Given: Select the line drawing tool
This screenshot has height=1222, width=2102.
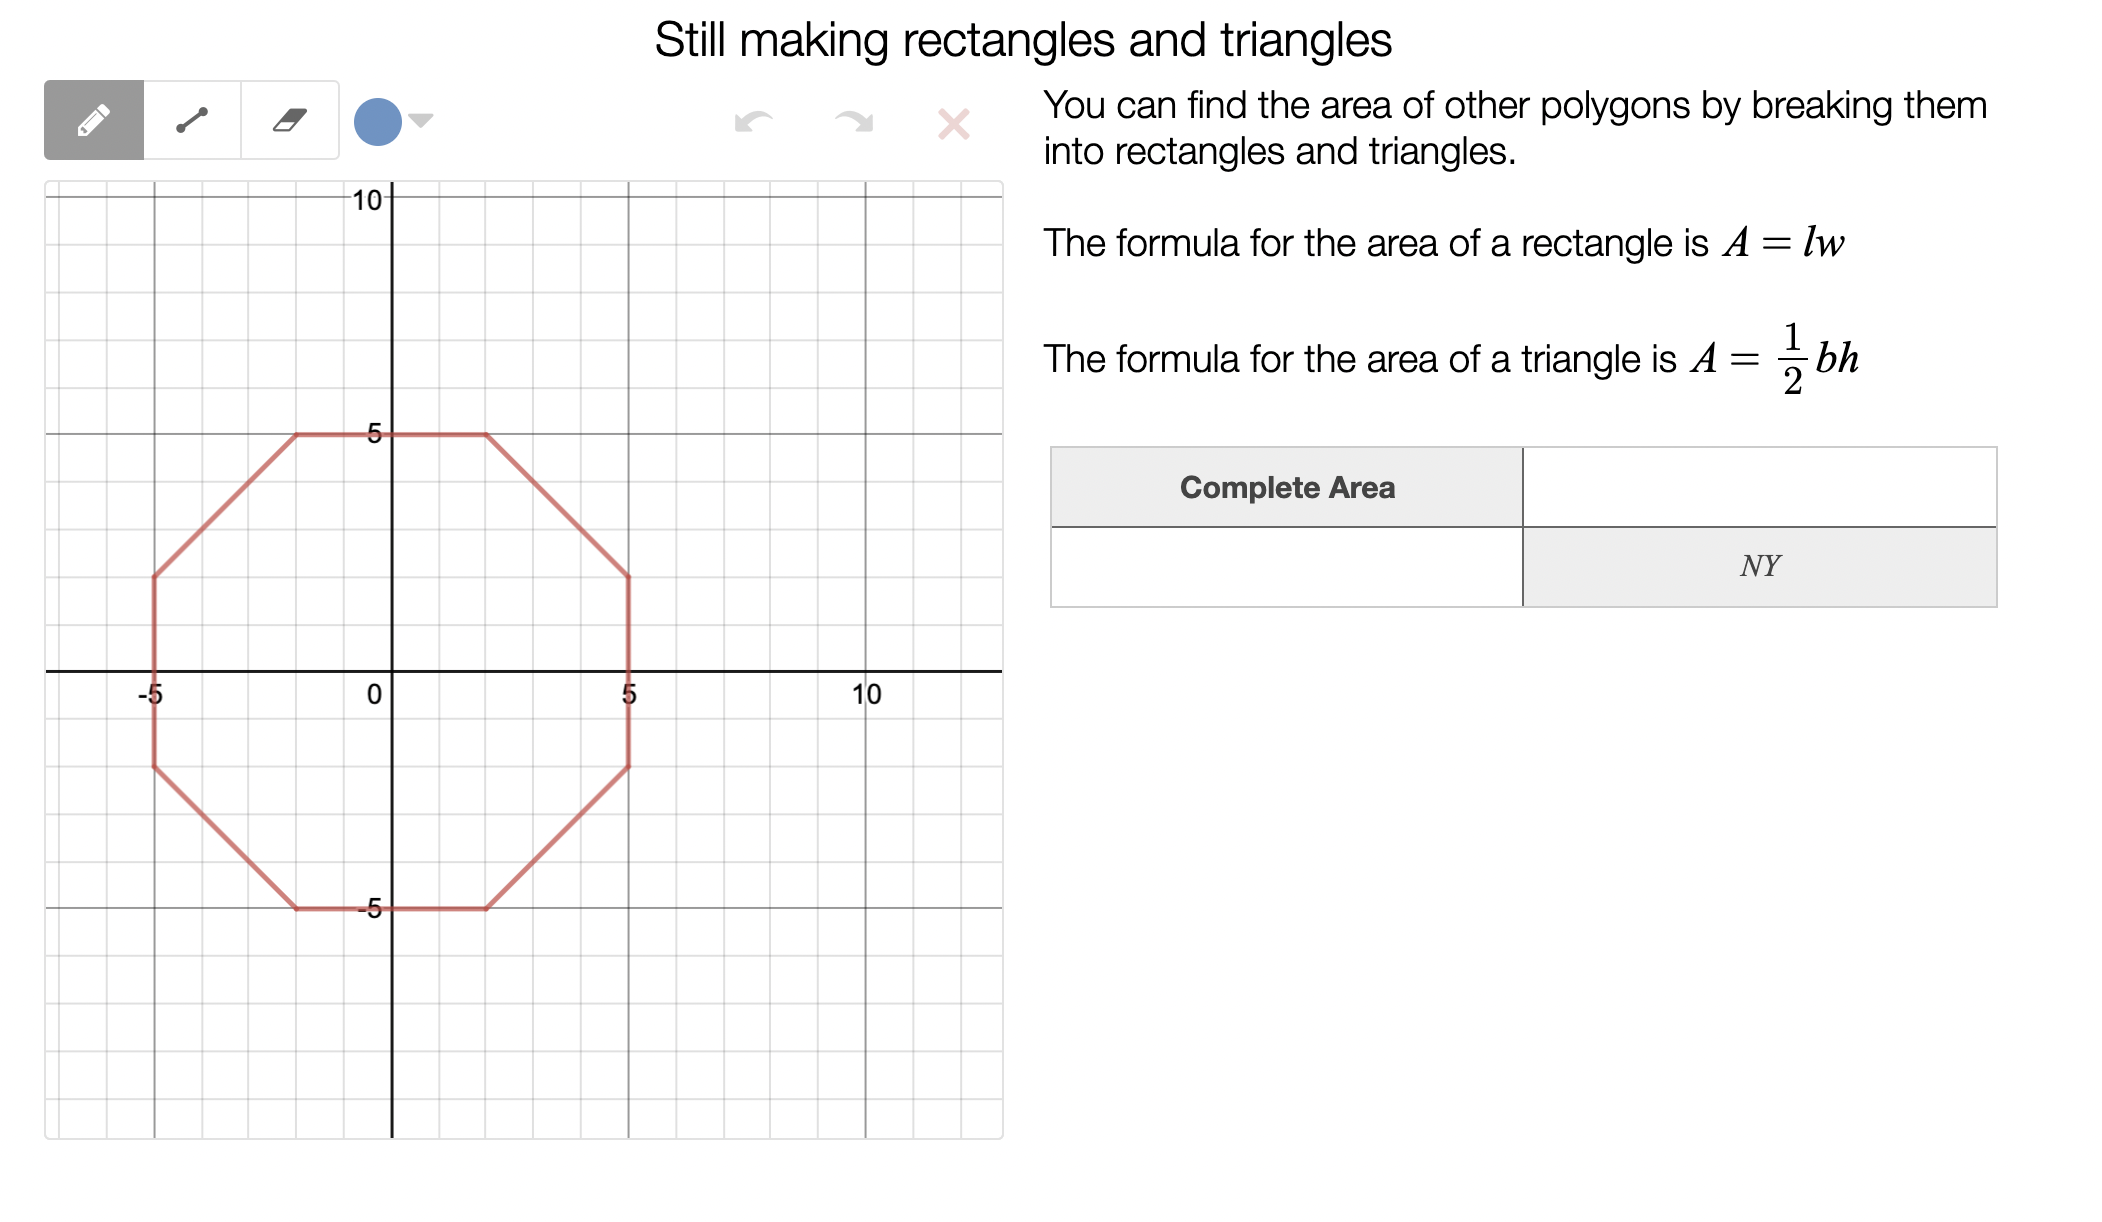Looking at the screenshot, I should [192, 120].
